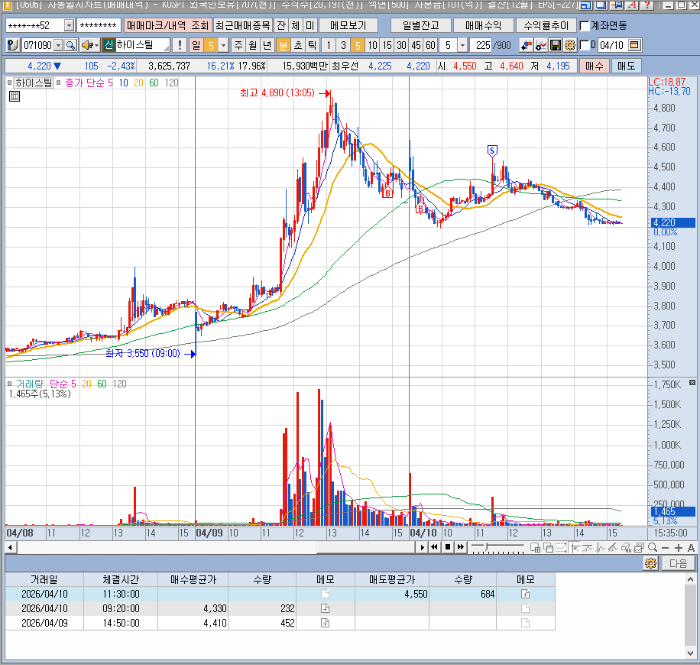
Task: Select the 60-minute interval button
Action: click(x=430, y=45)
